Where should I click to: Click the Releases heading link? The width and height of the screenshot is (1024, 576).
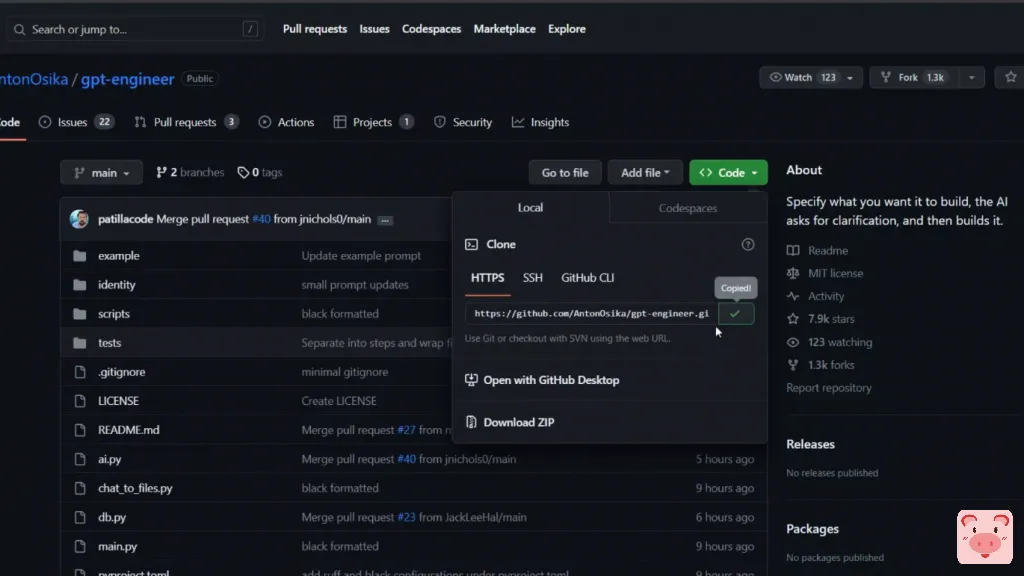point(810,444)
